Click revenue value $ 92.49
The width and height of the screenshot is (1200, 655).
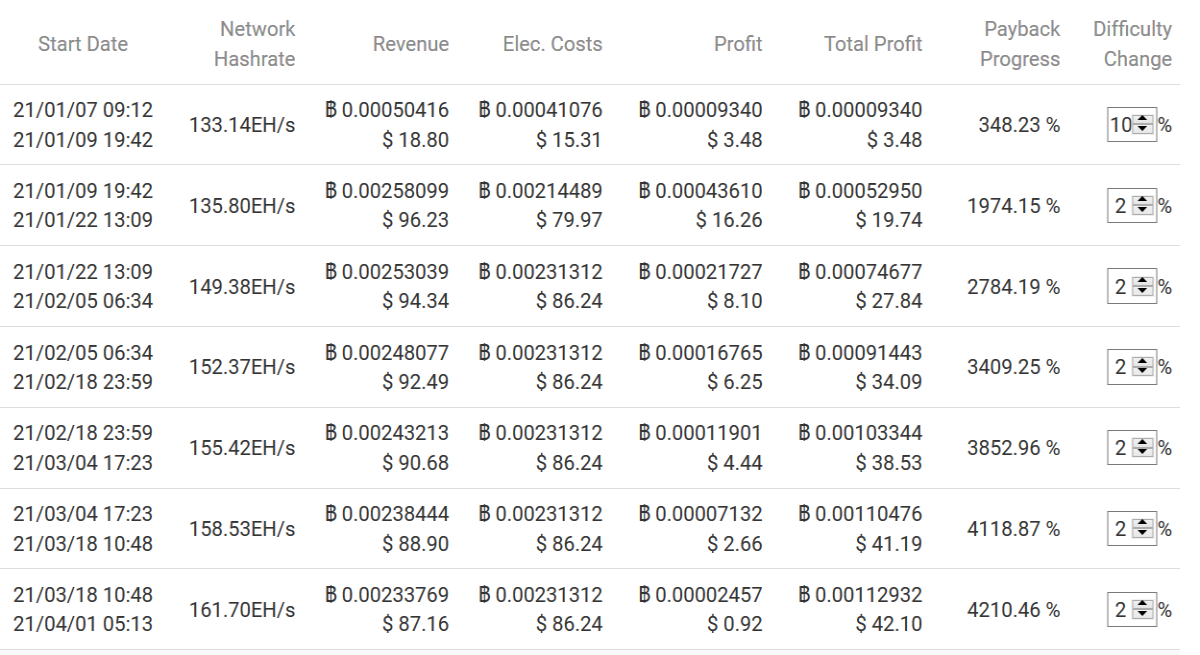pyautogui.click(x=415, y=382)
